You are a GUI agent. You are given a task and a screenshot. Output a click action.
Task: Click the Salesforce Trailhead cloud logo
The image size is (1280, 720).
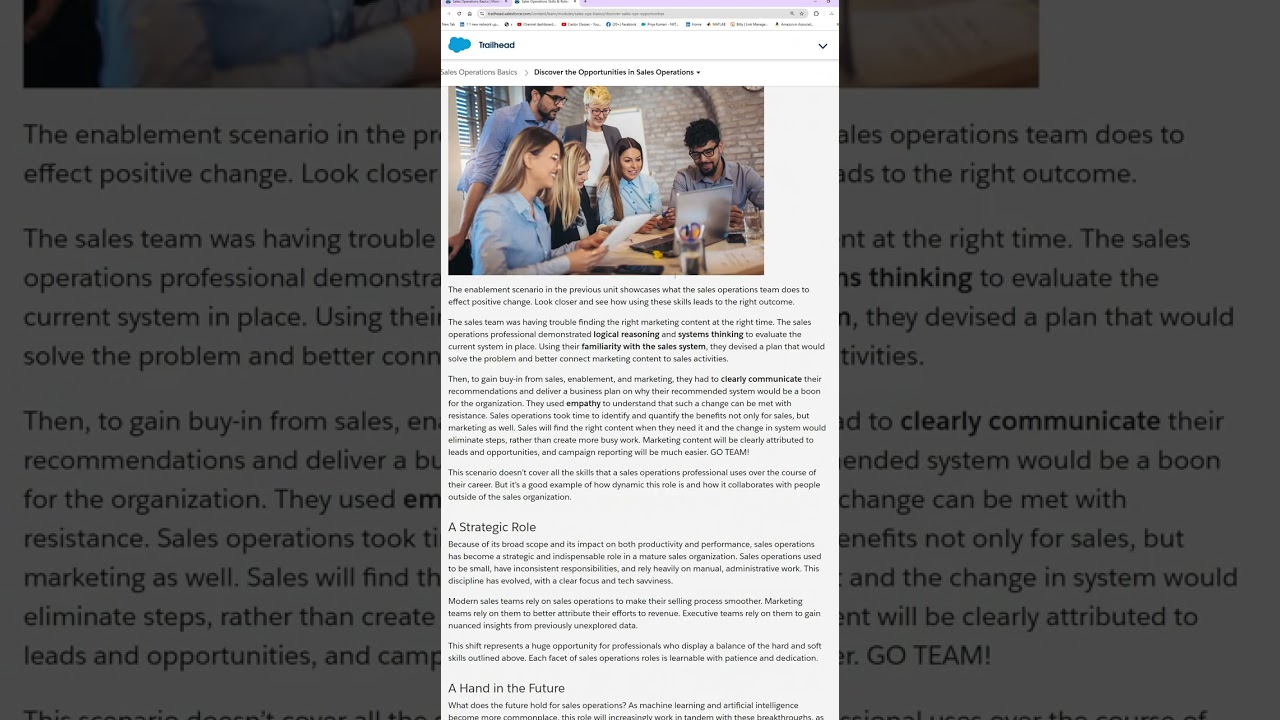point(459,45)
